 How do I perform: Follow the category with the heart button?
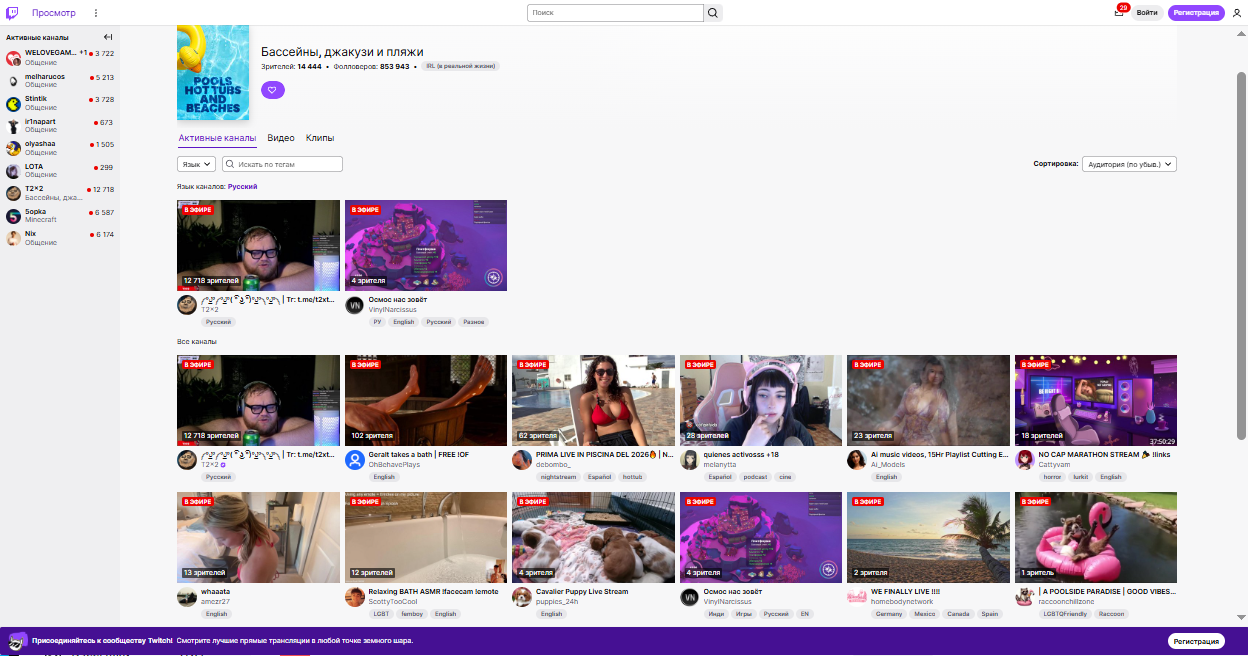(x=273, y=90)
